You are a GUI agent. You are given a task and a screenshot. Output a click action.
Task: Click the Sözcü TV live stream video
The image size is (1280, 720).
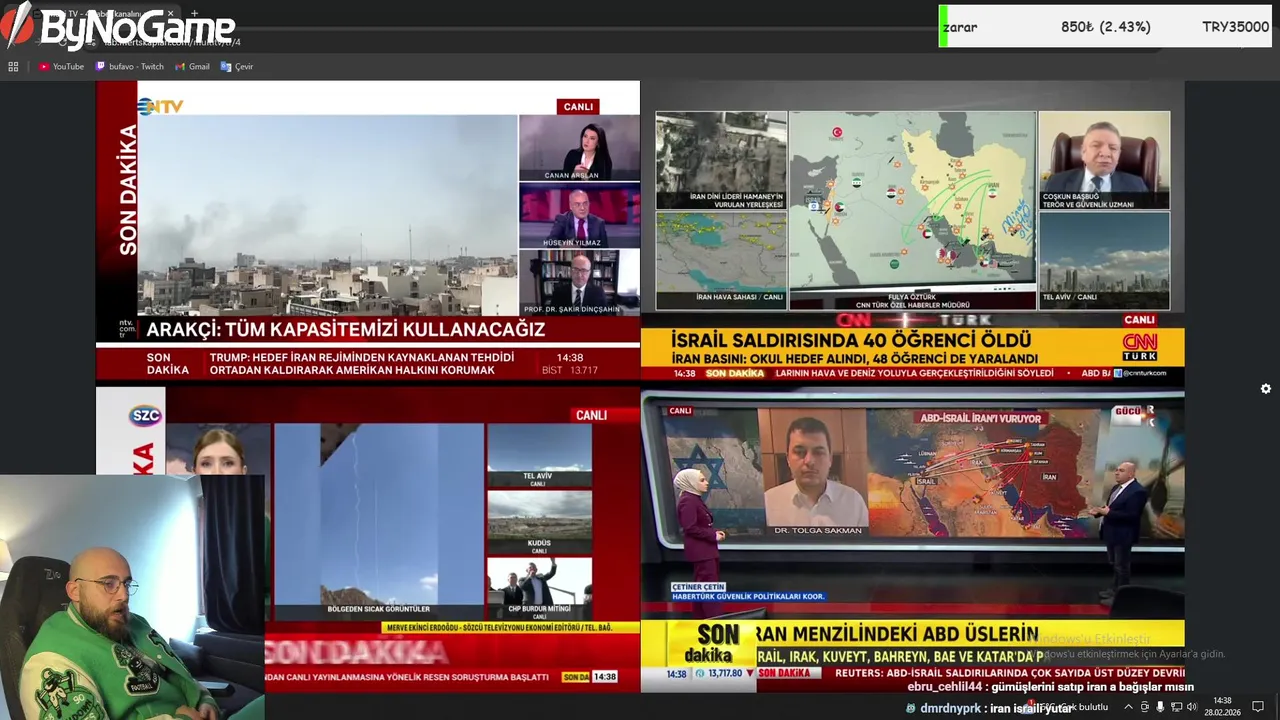pyautogui.click(x=367, y=540)
